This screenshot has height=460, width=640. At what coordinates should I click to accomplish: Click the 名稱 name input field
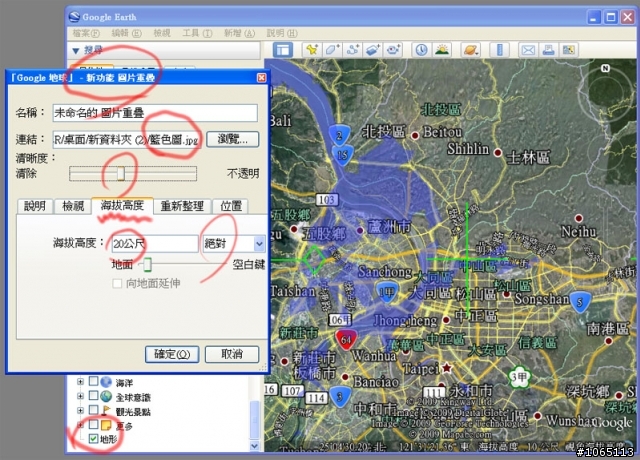click(x=155, y=113)
